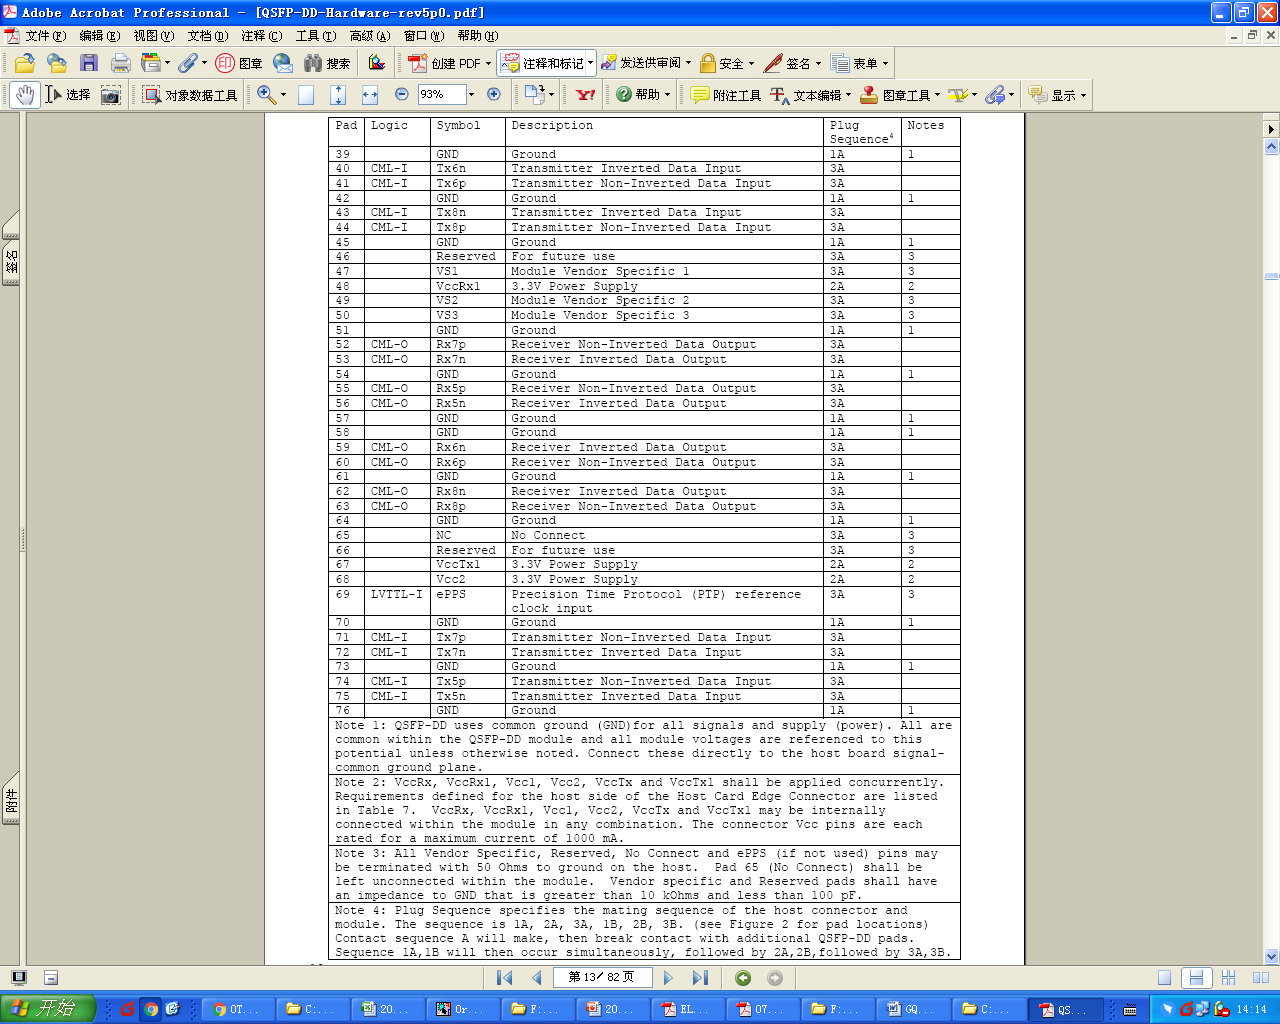Open the 高级 menu

pos(370,36)
